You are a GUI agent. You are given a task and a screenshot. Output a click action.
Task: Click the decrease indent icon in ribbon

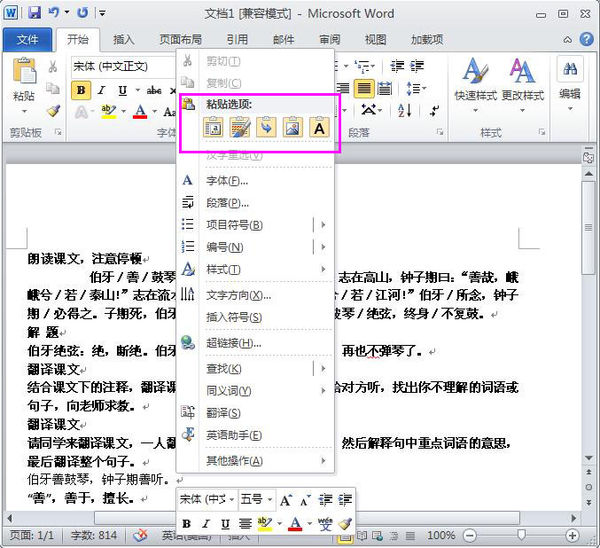[x=398, y=66]
